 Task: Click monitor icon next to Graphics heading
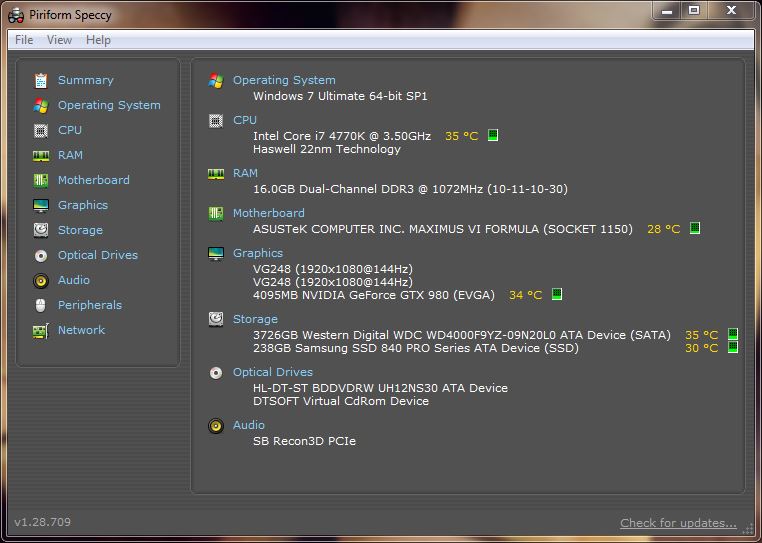coord(216,253)
